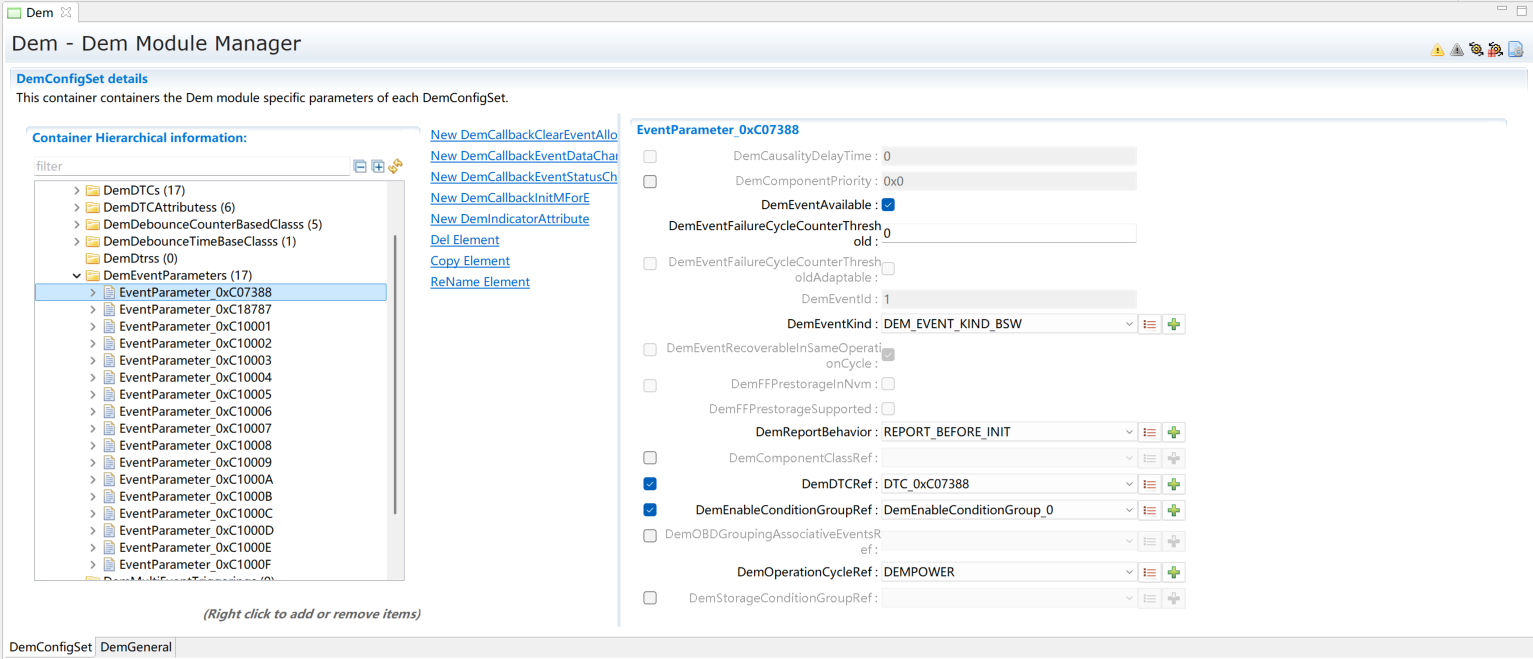Click the green plus beside DemOperationCycleRef

tap(1174, 573)
